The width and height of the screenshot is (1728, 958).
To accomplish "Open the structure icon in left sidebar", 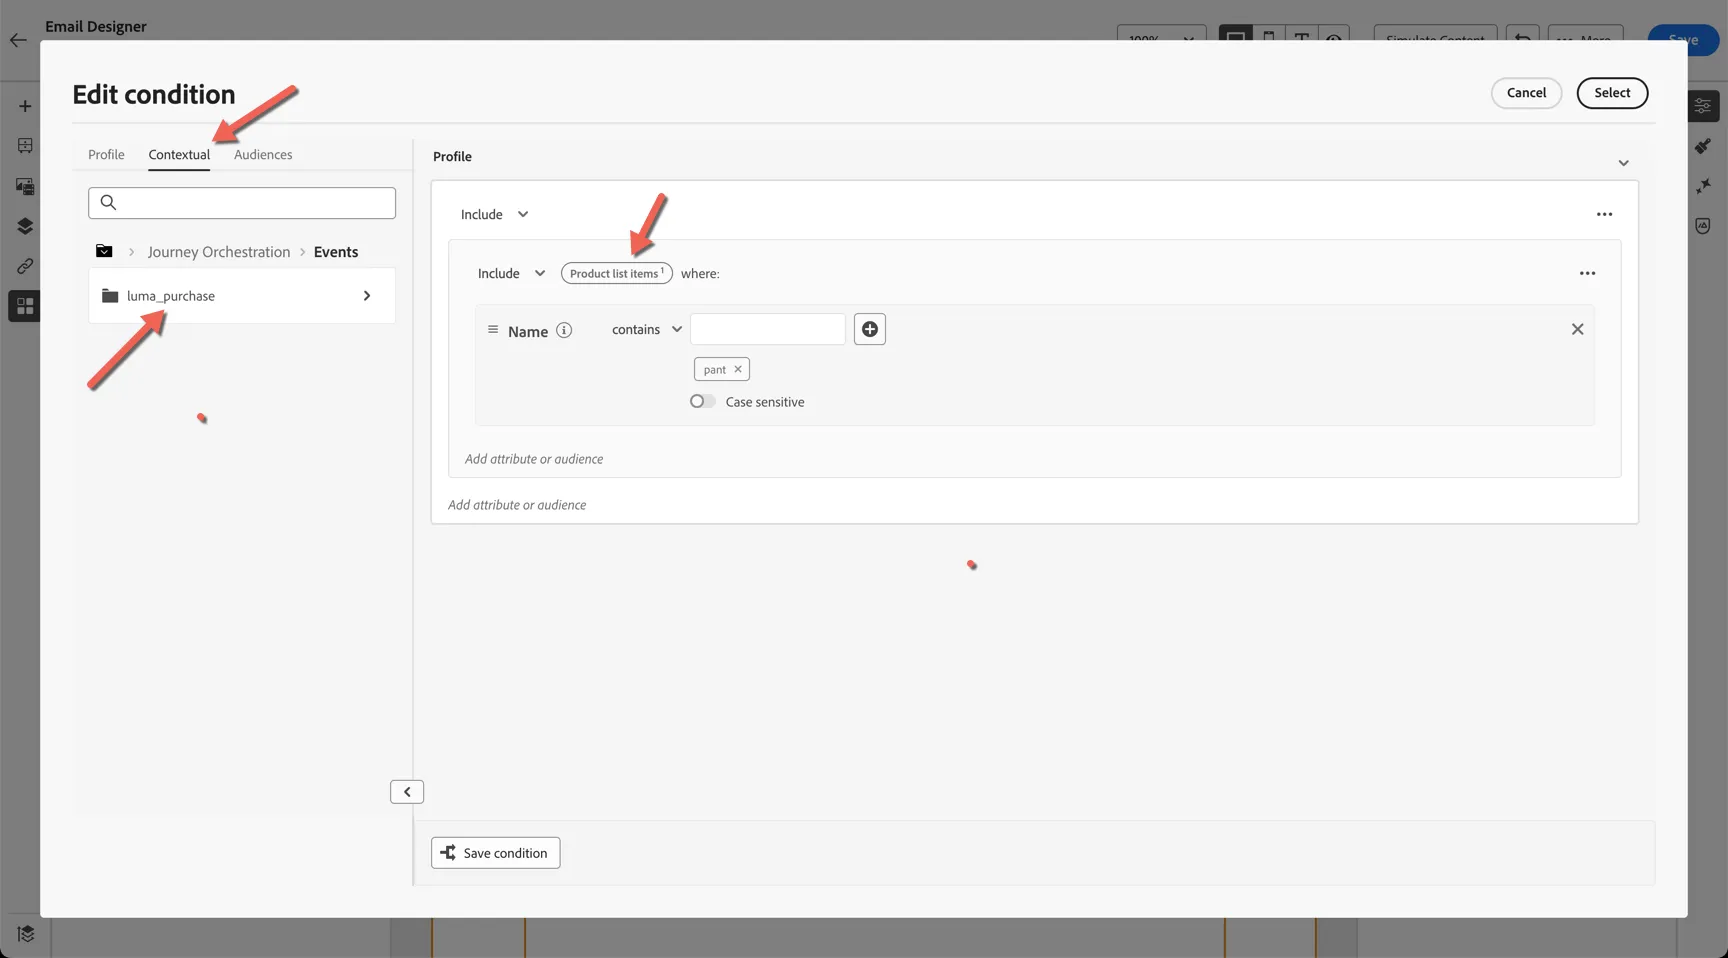I will tap(25, 146).
